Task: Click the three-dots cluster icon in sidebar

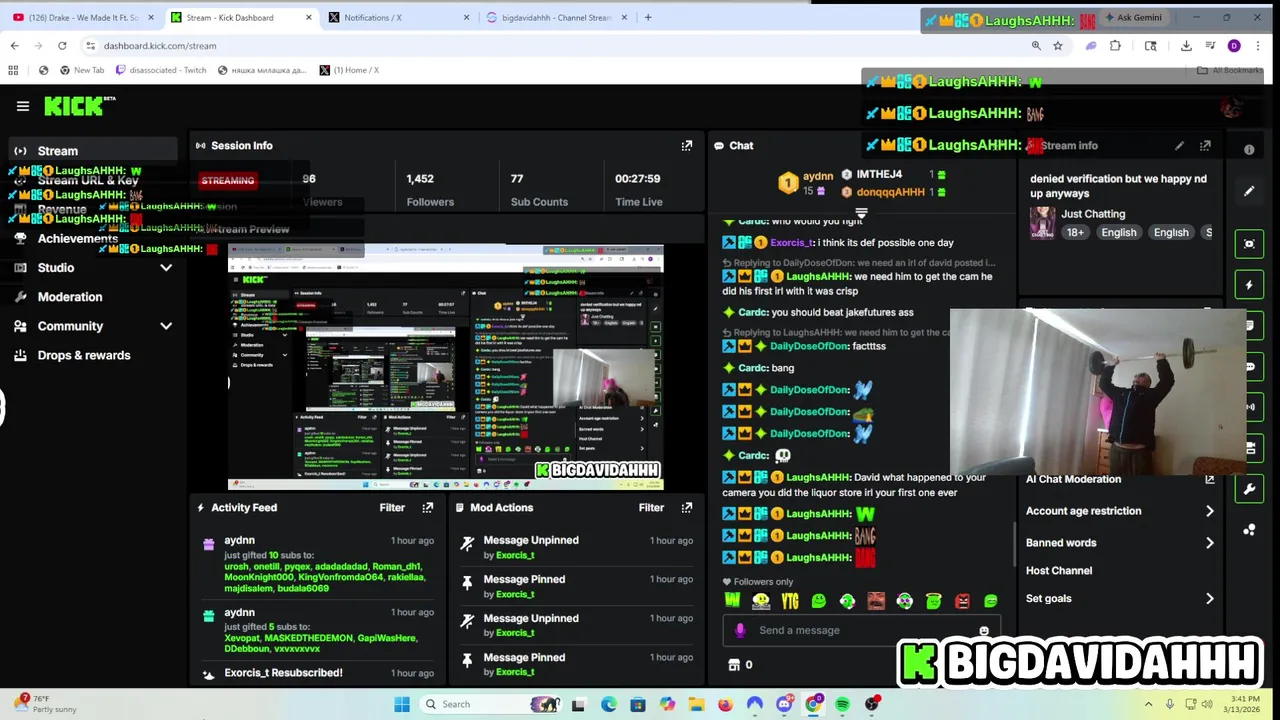Action: [x=1249, y=530]
